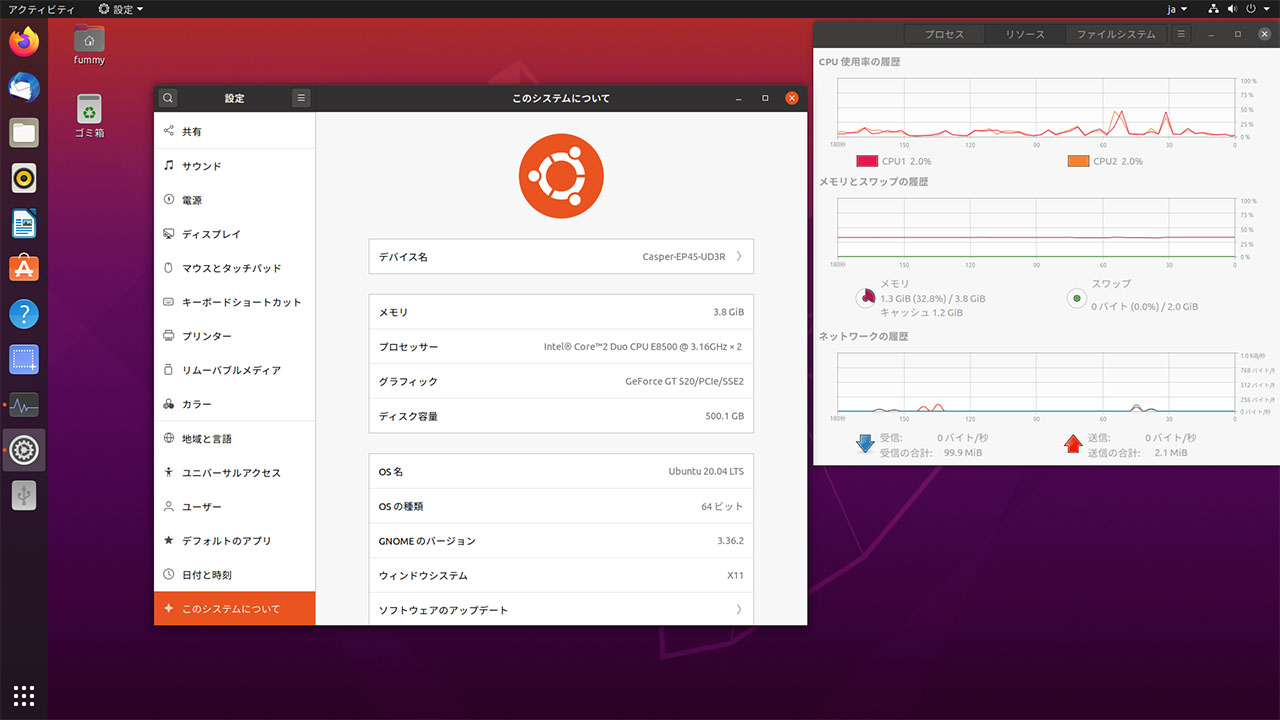The image size is (1280, 720).
Task: Click the 64 ビット OS type value
Action: 722,507
